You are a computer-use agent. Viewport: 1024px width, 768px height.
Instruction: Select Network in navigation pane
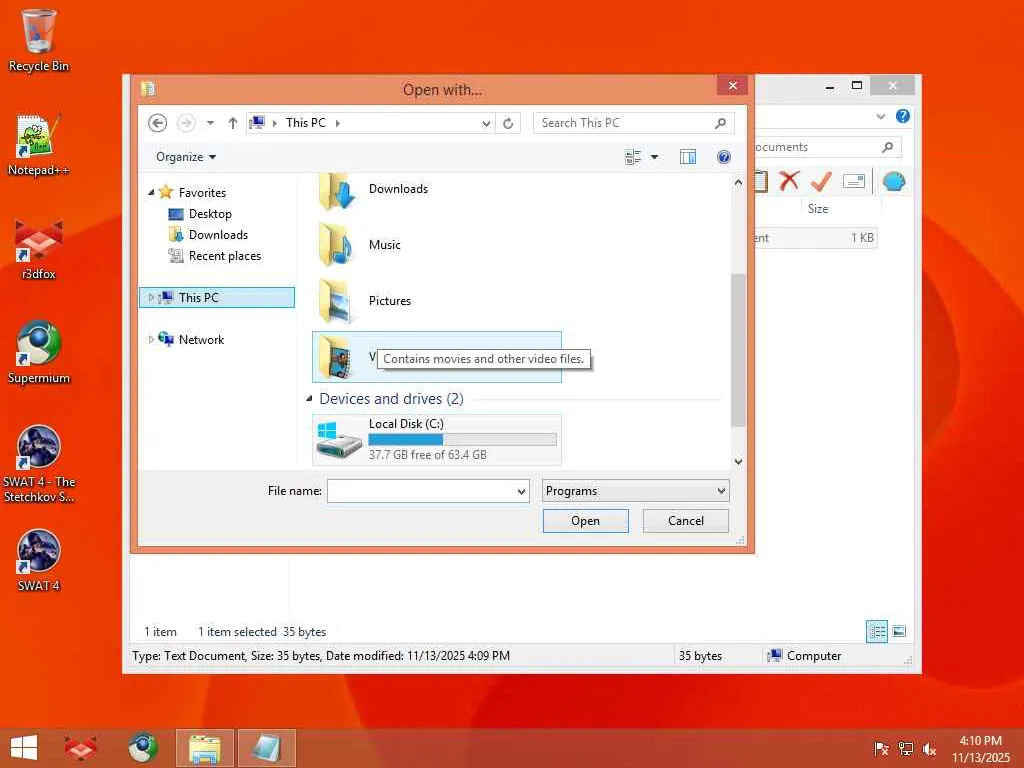coord(201,340)
